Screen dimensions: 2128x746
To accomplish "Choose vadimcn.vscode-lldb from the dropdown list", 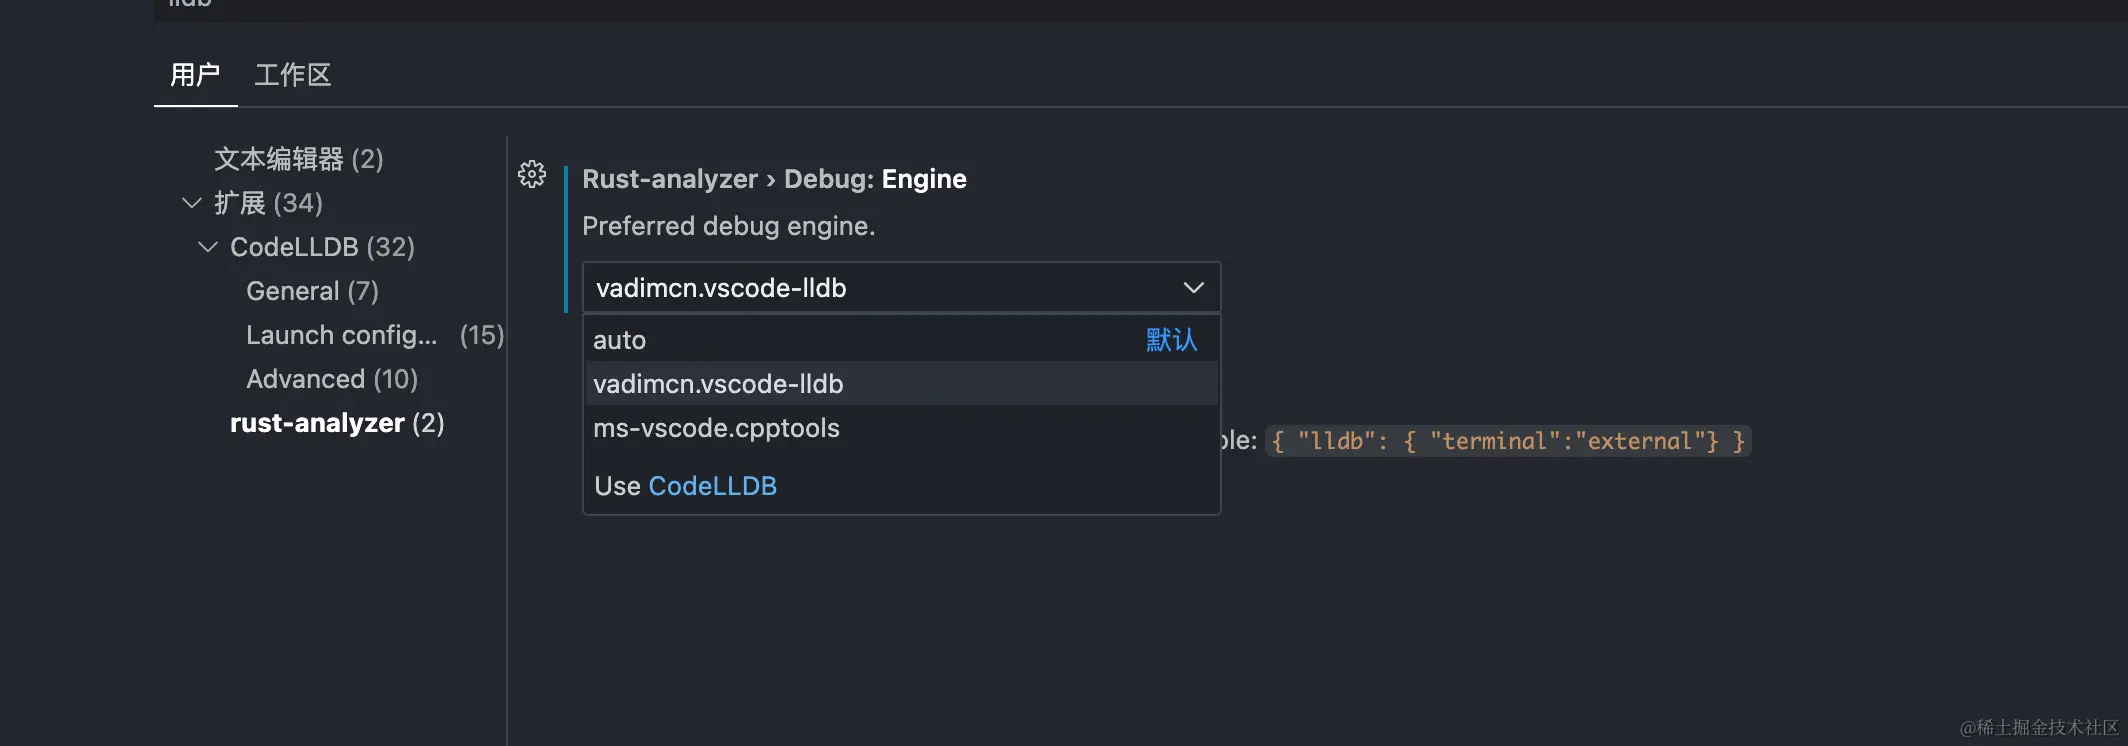I will pyautogui.click(x=900, y=384).
